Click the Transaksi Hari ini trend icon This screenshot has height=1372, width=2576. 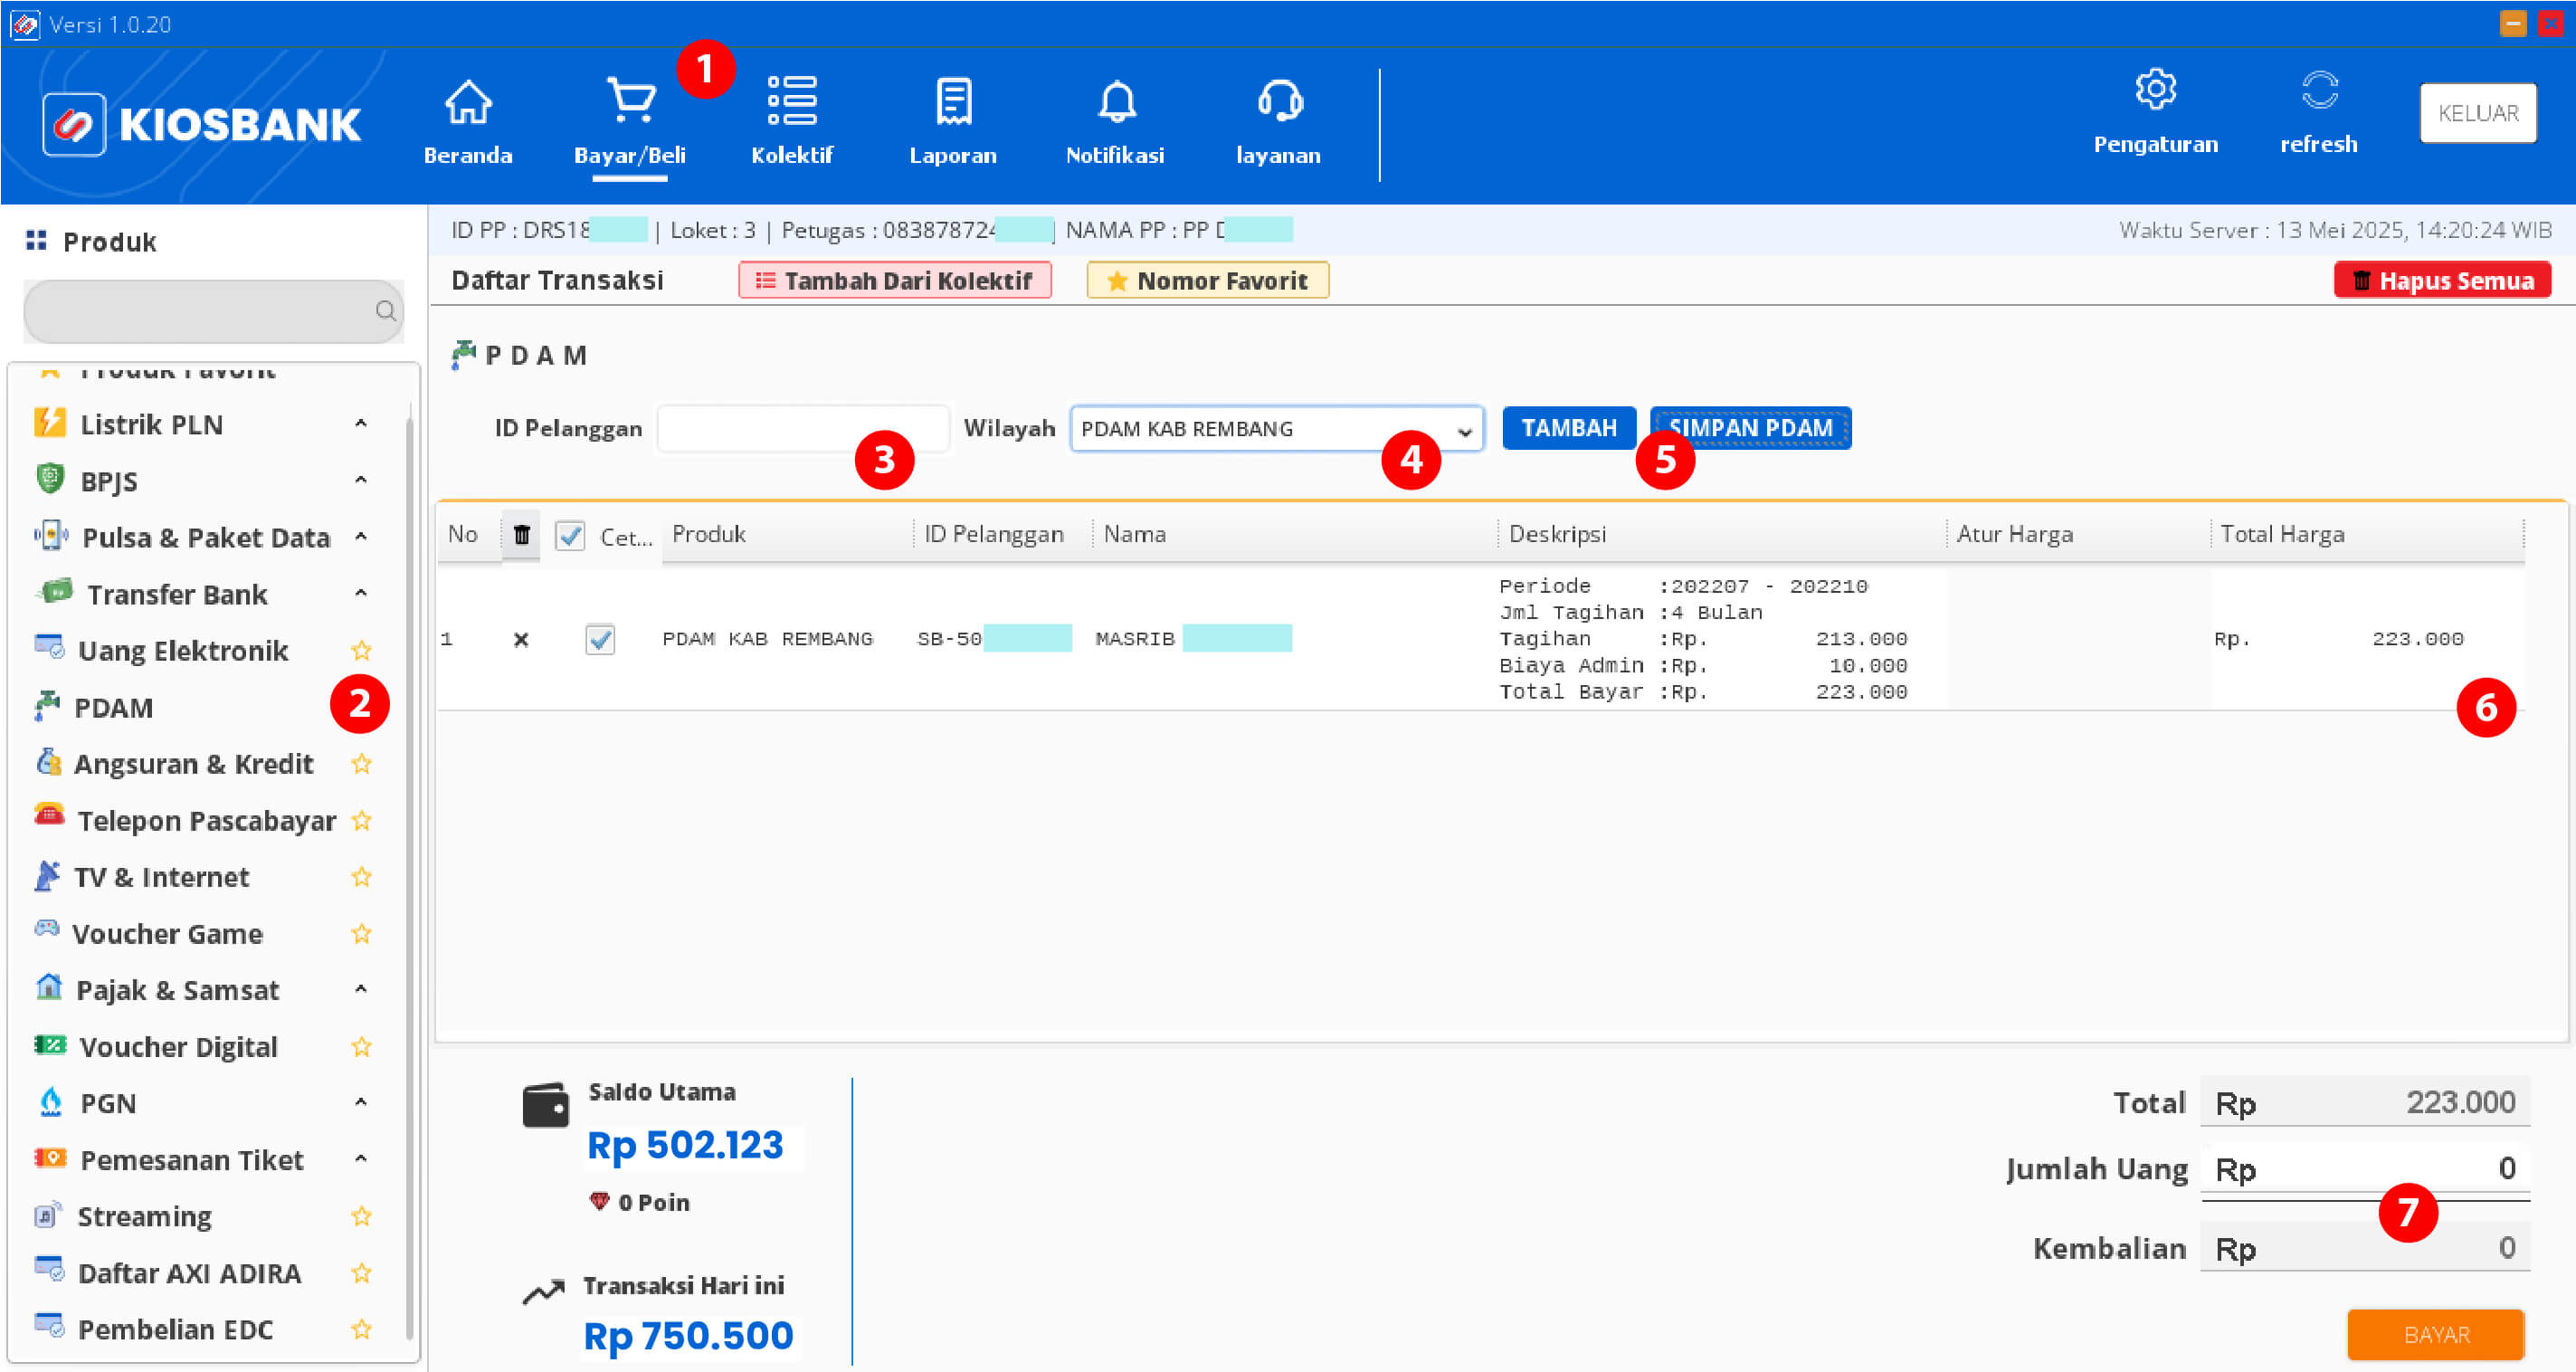click(544, 1292)
